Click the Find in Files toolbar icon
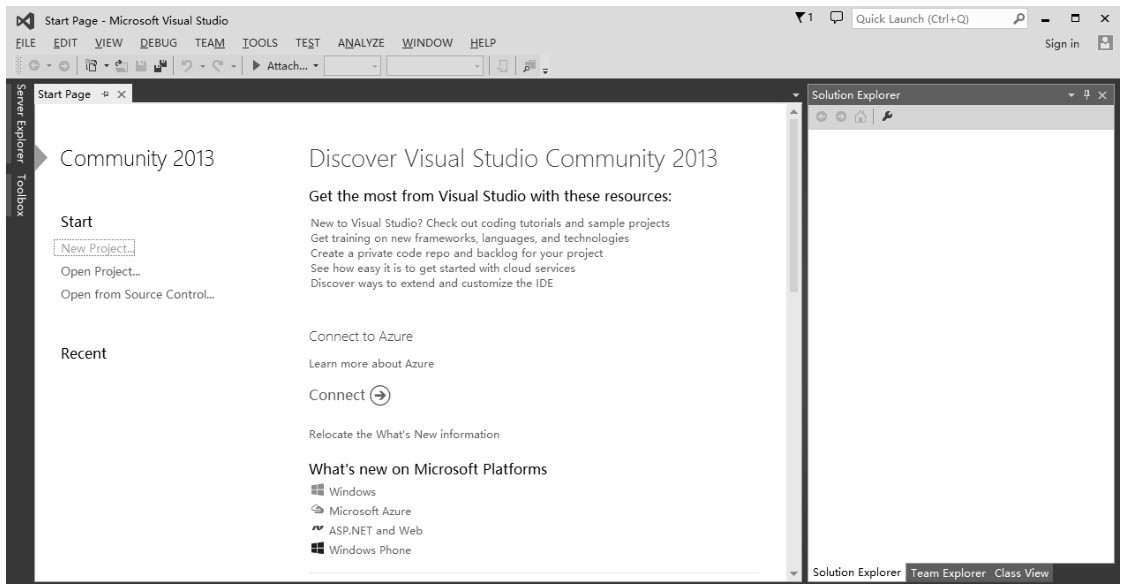This screenshot has height=588, width=1124. tap(529, 66)
